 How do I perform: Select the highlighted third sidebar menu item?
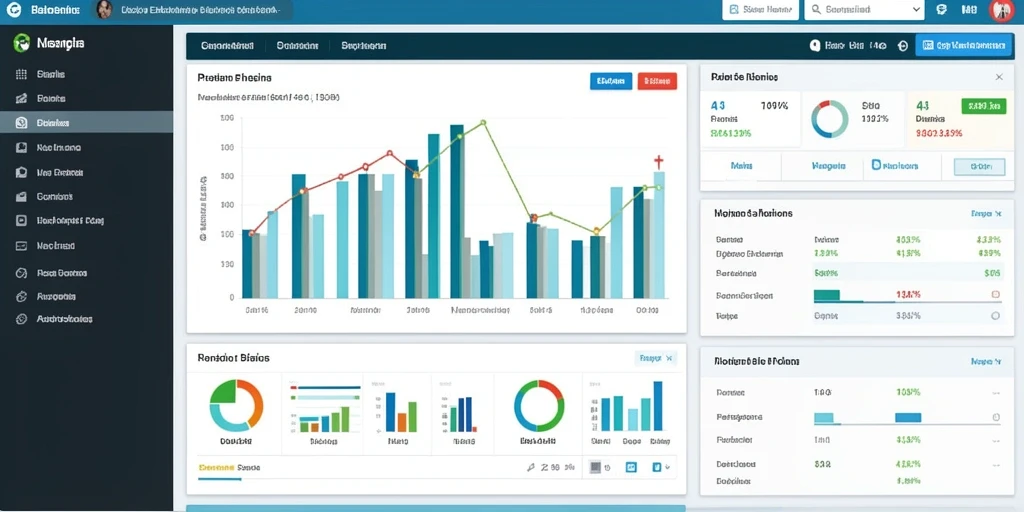86,123
